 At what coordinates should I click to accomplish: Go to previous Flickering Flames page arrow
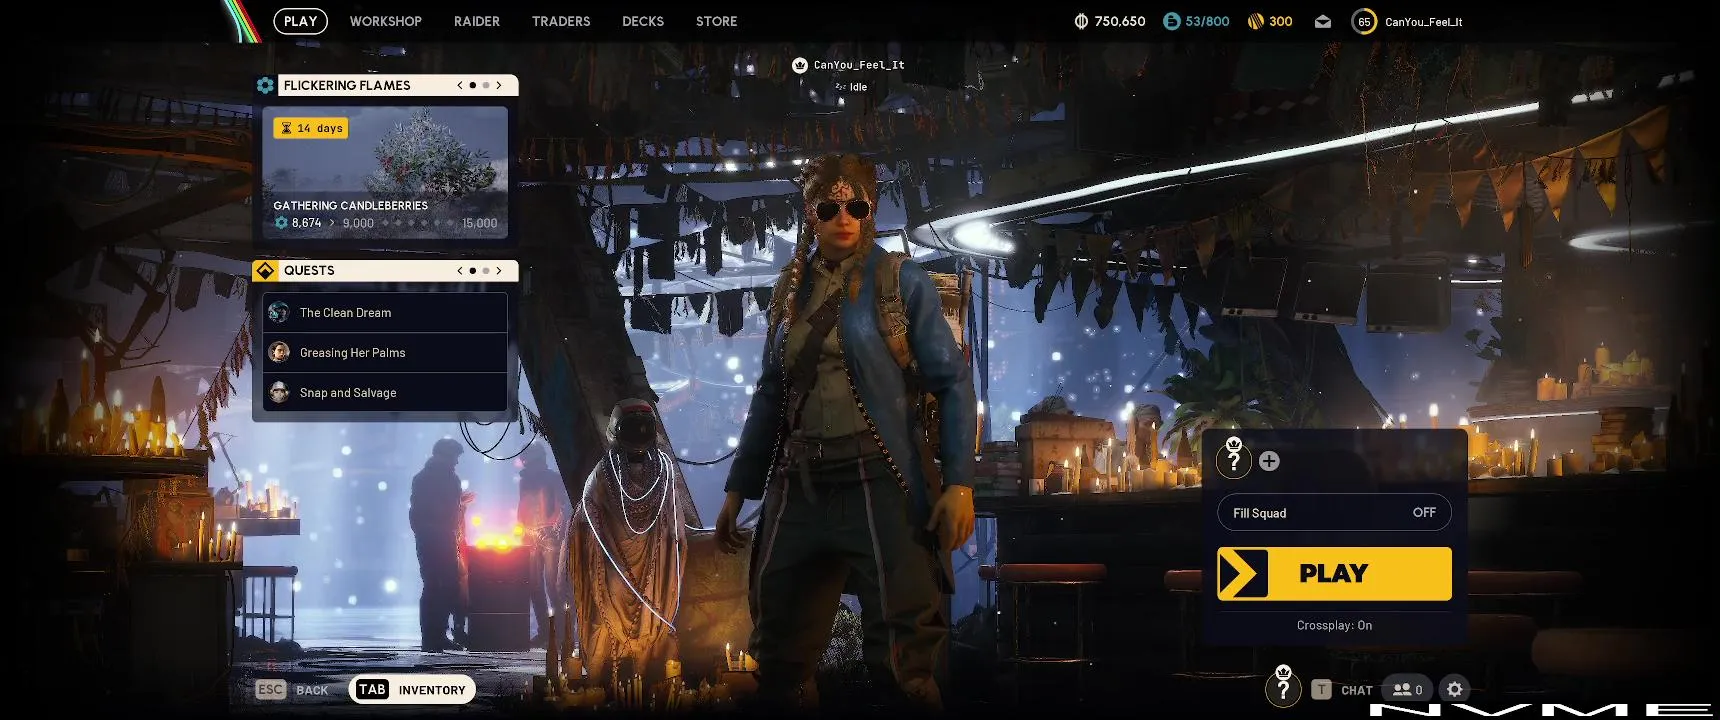coord(459,85)
